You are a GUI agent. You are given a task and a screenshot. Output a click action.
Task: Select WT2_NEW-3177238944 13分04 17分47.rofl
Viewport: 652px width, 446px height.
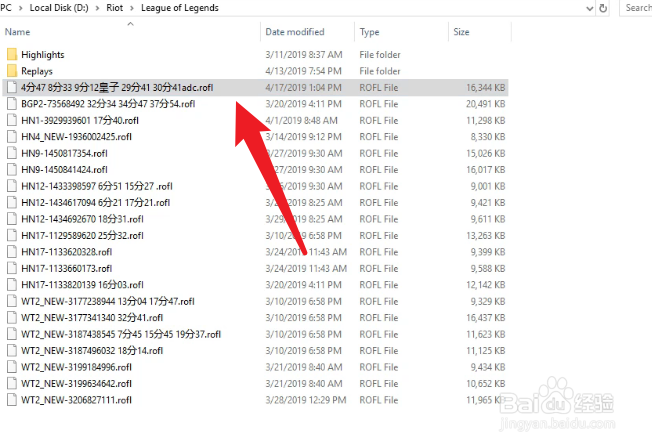(108, 301)
